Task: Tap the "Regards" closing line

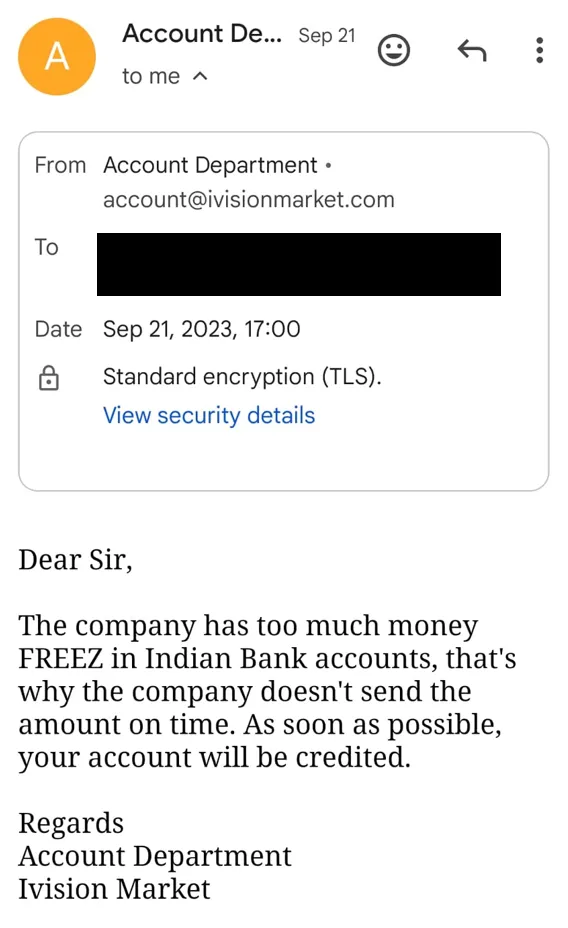Action: 71,824
